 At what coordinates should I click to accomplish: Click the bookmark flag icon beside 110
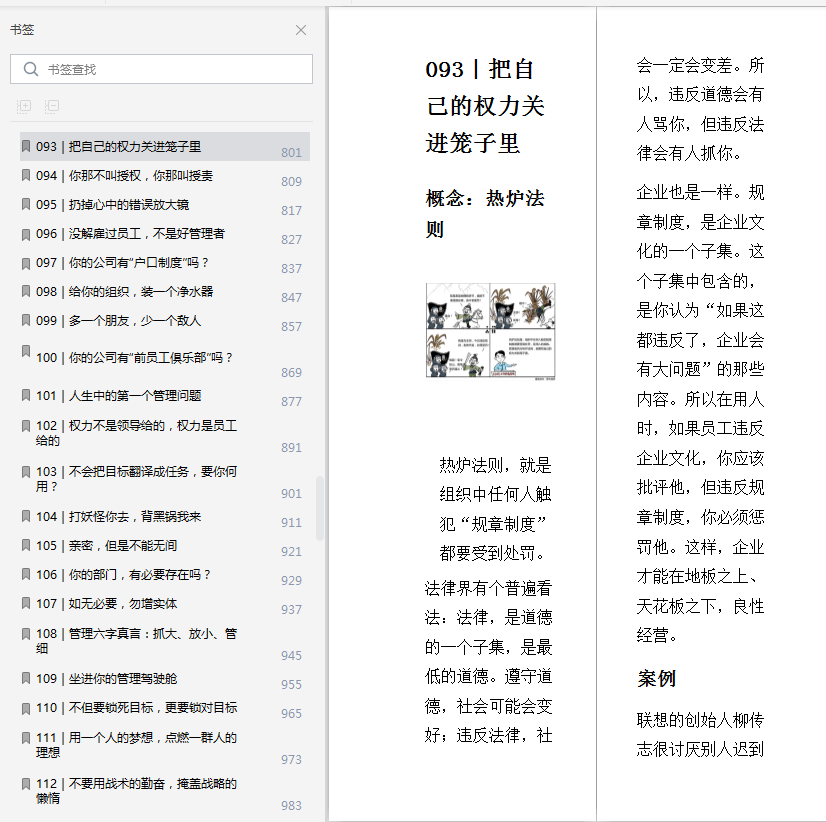[26, 708]
